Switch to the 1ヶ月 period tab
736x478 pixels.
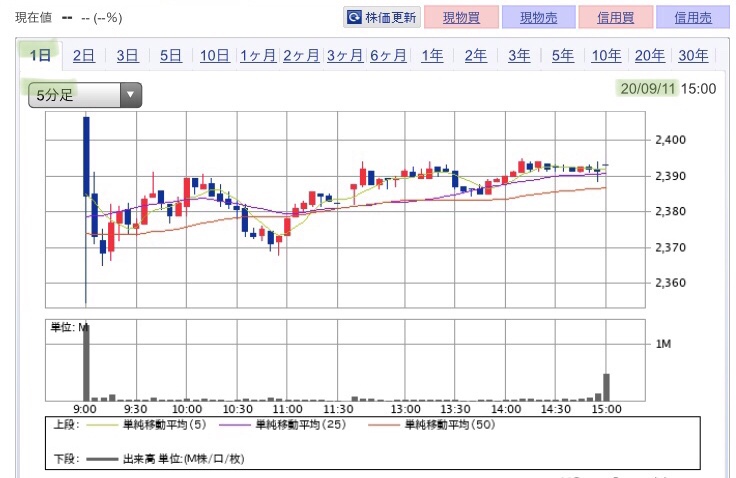pyautogui.click(x=258, y=55)
